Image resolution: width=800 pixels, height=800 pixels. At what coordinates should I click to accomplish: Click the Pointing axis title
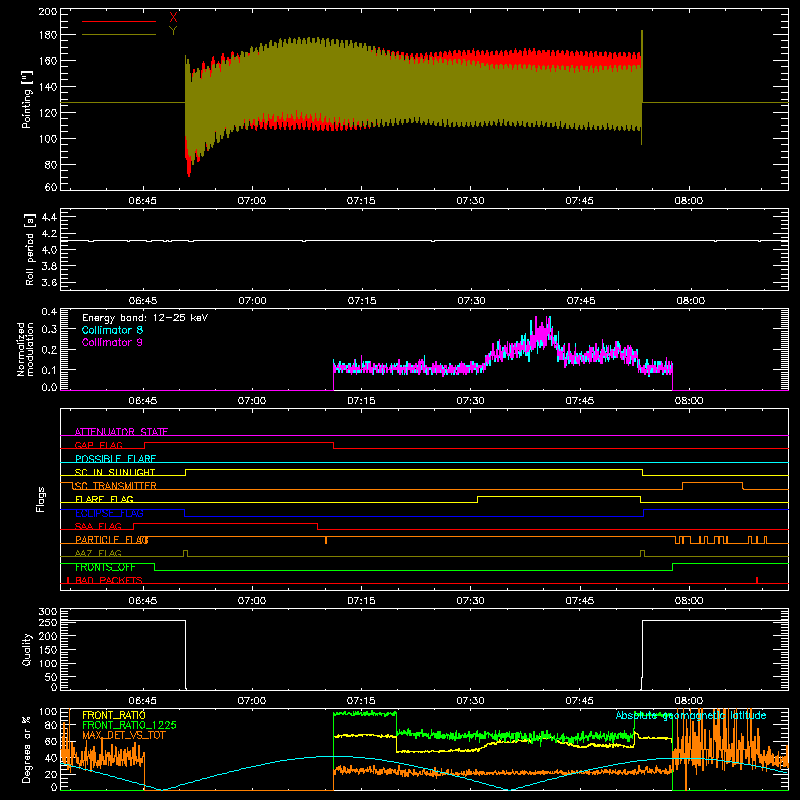(x=27, y=99)
